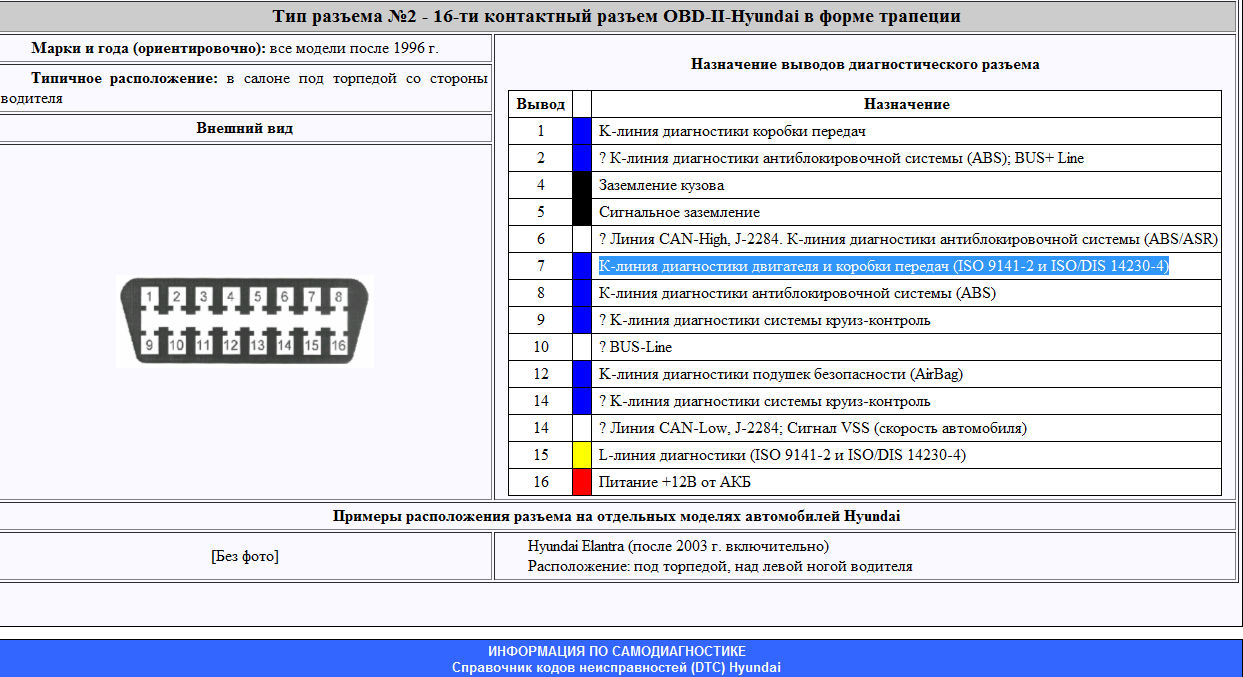Click the blue color cell for pin 9
The width and height of the screenshot is (1243, 677).
pos(582,320)
